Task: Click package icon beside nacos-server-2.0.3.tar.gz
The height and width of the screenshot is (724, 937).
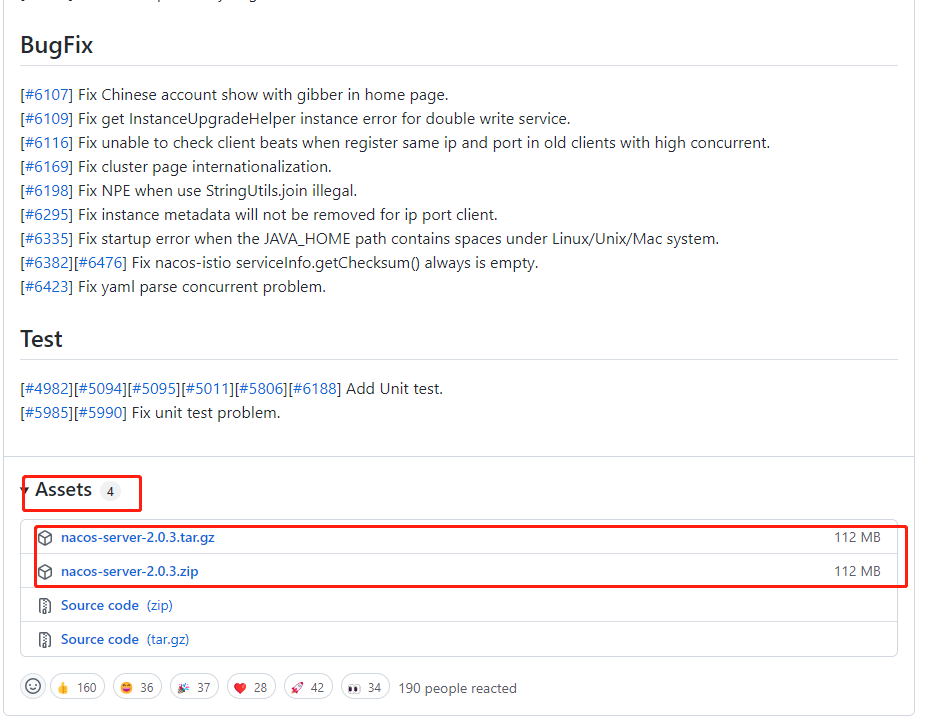Action: pos(45,538)
